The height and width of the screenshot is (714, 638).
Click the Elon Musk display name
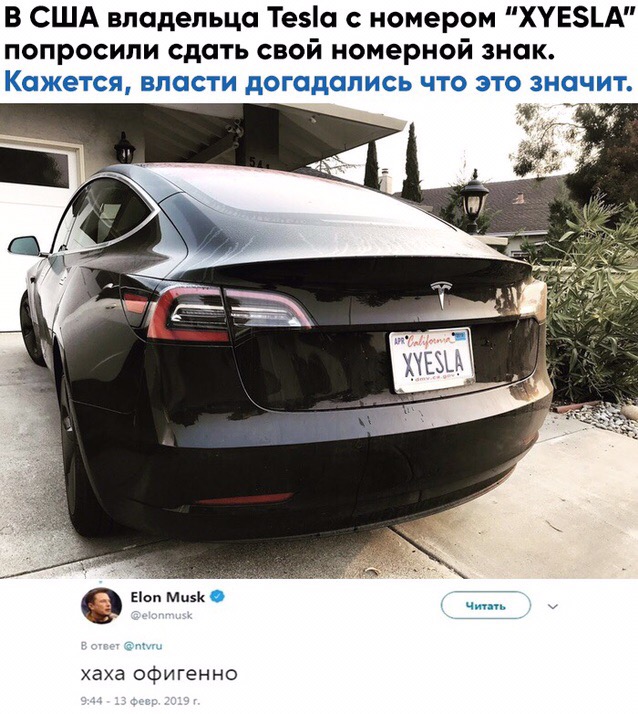167,597
